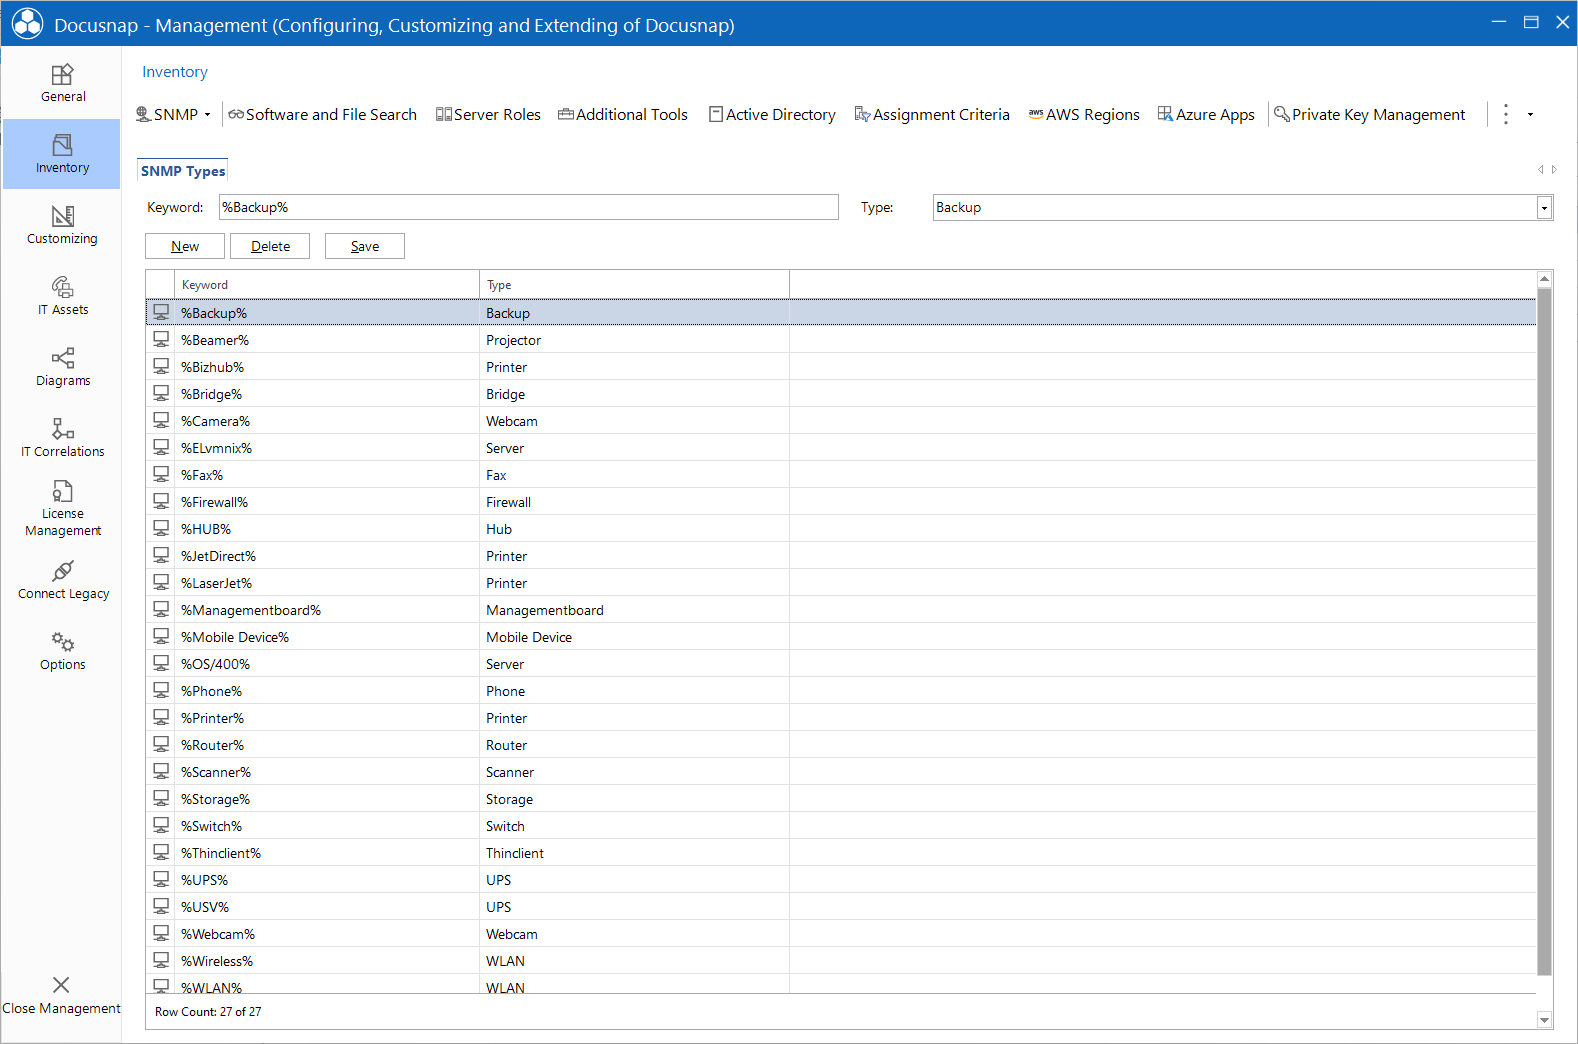The height and width of the screenshot is (1044, 1578).
Task: Click the Delete button
Action: 270,246
